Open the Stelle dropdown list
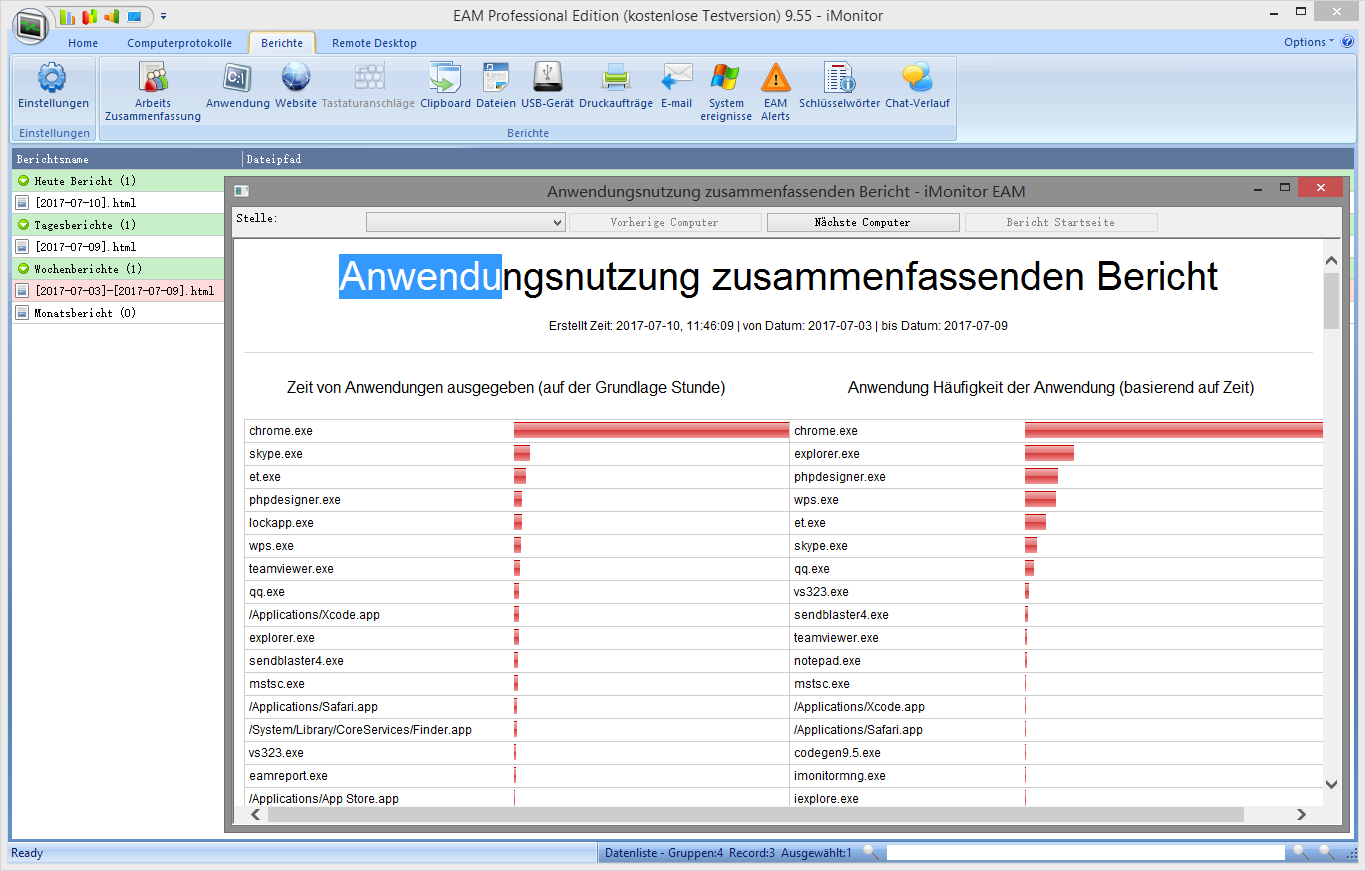Image resolution: width=1366 pixels, height=871 pixels. 557,223
